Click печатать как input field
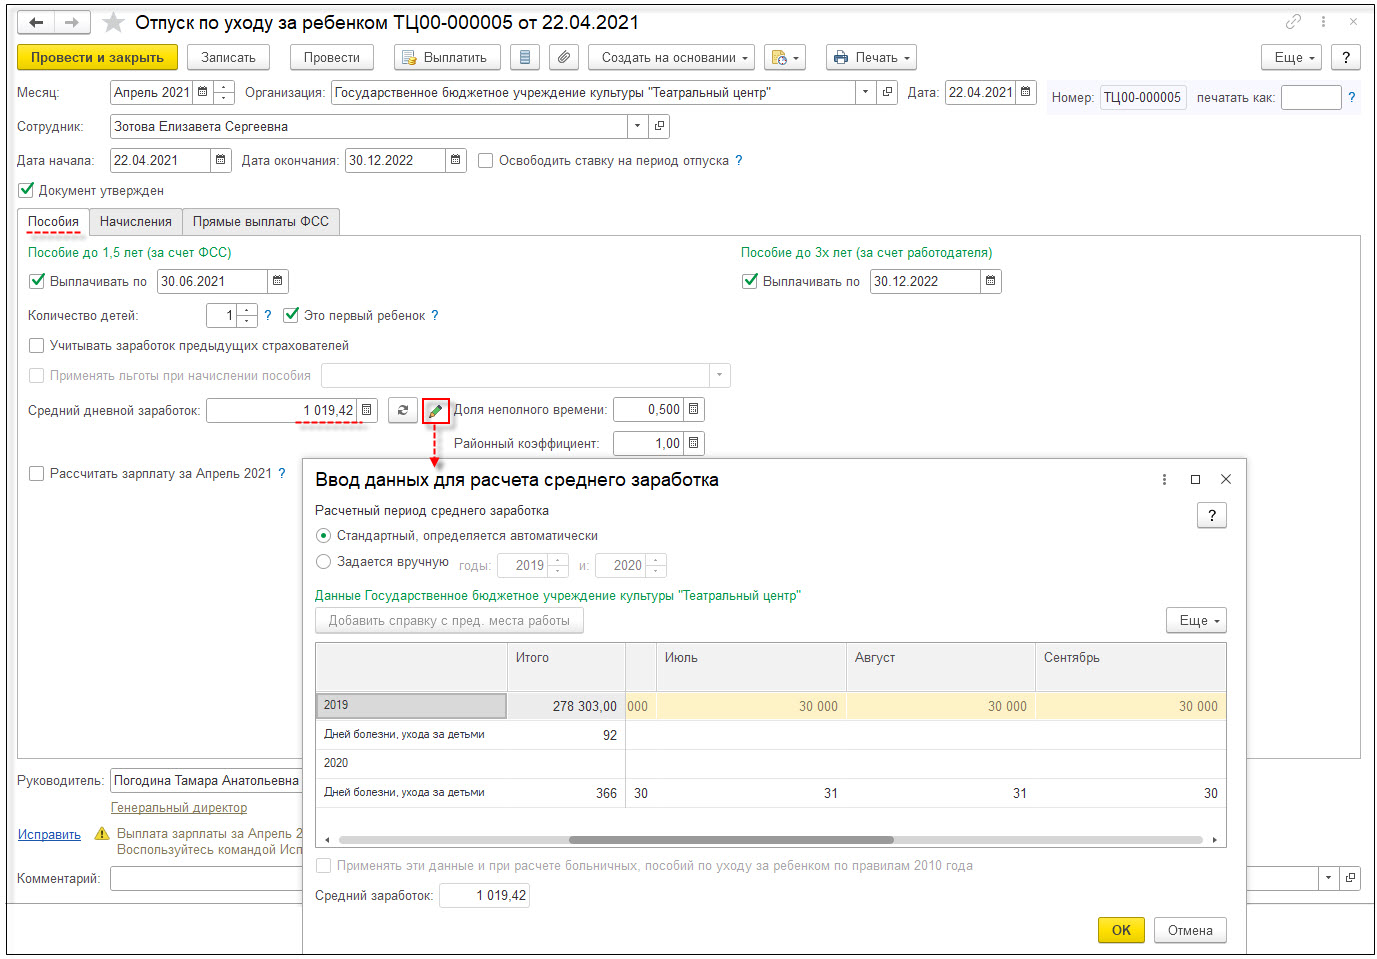 pyautogui.click(x=1311, y=97)
